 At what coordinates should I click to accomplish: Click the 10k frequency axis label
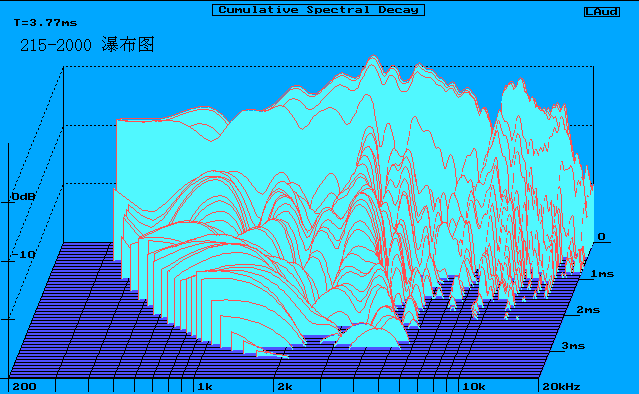point(474,386)
